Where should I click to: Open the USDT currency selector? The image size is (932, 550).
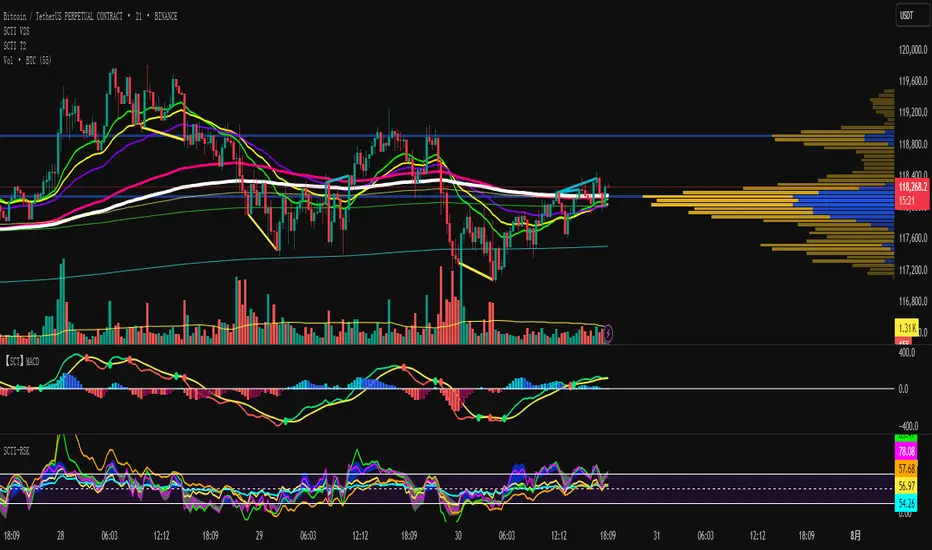coord(912,15)
